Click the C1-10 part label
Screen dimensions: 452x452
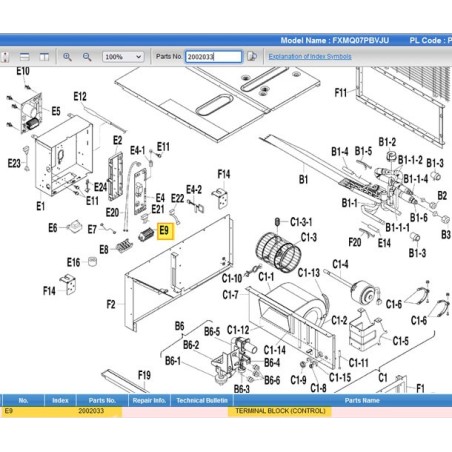click(232, 278)
